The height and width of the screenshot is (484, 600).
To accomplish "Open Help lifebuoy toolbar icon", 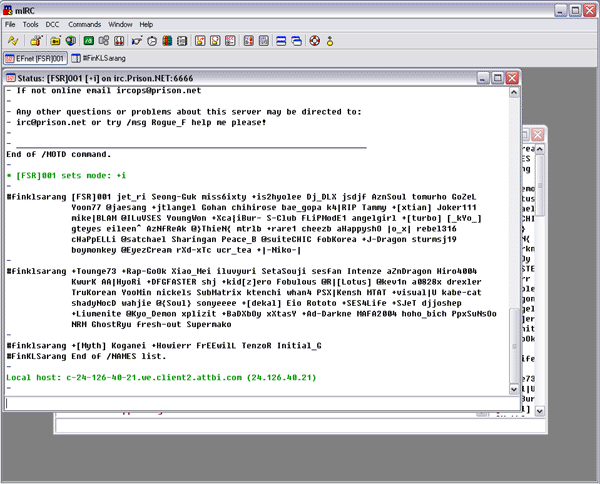I will [x=315, y=41].
